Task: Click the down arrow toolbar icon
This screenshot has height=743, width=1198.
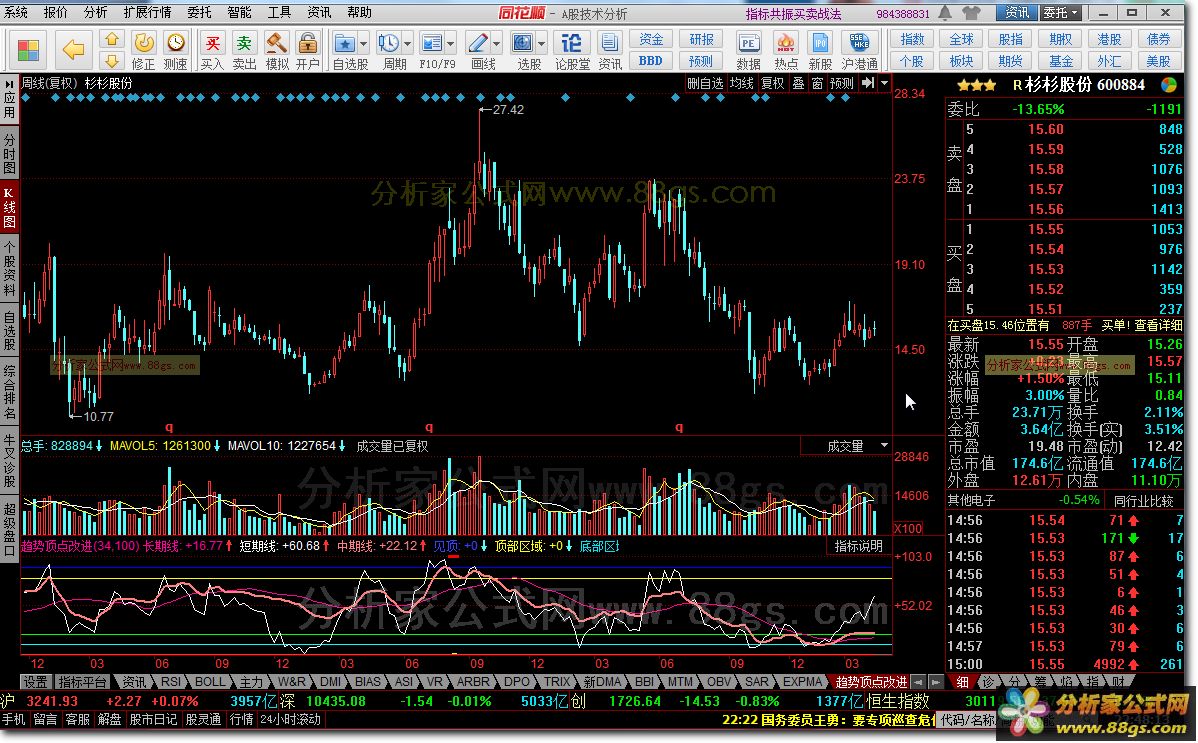Action: [112, 60]
